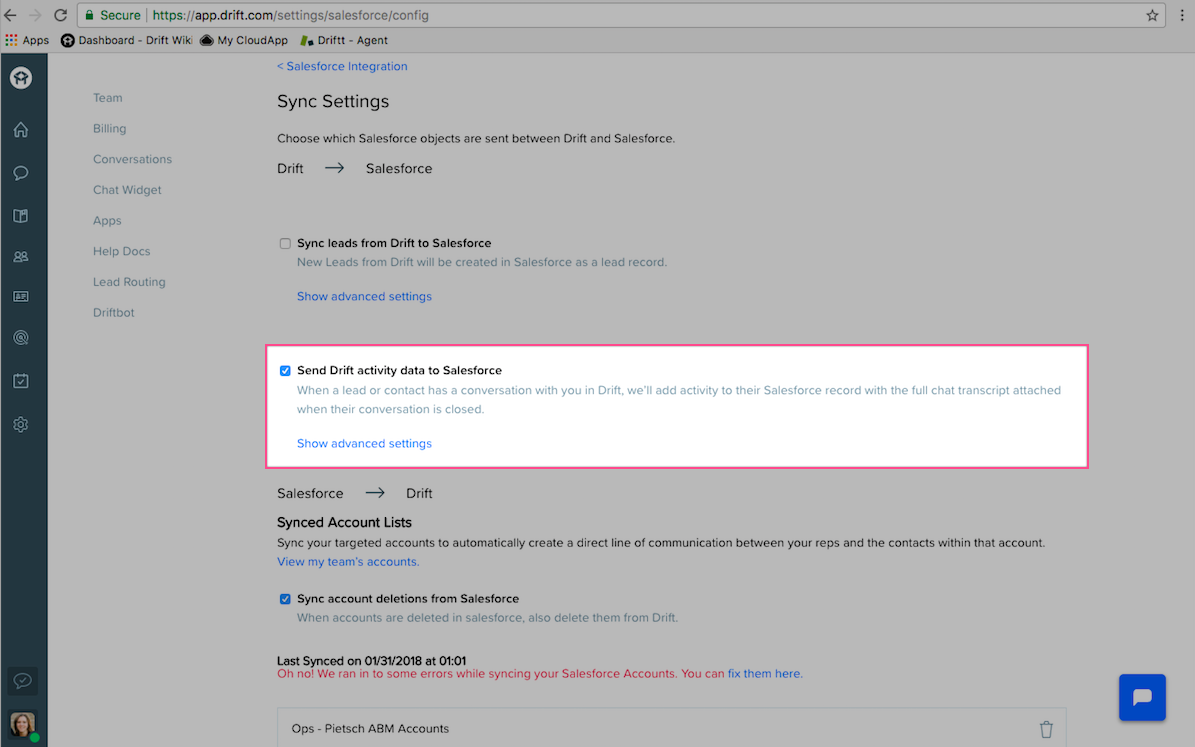Open Help Docs settings
1195x747 pixels.
click(x=122, y=251)
